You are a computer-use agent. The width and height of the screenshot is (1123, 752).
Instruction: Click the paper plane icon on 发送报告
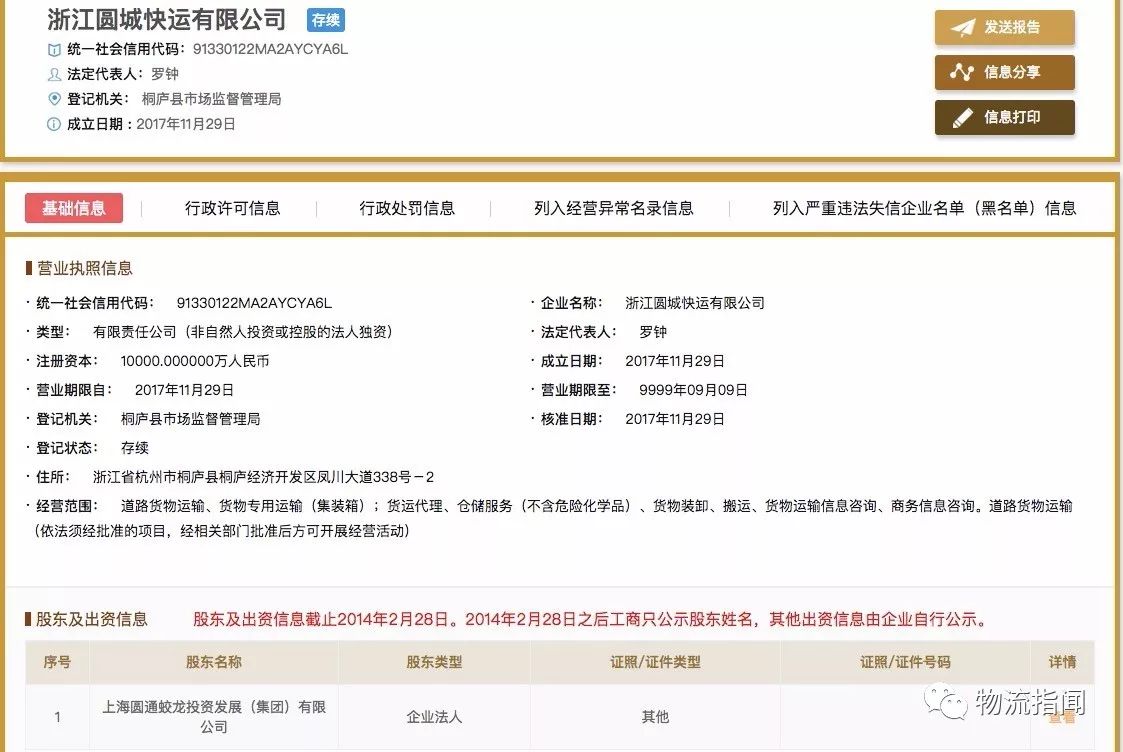963,27
